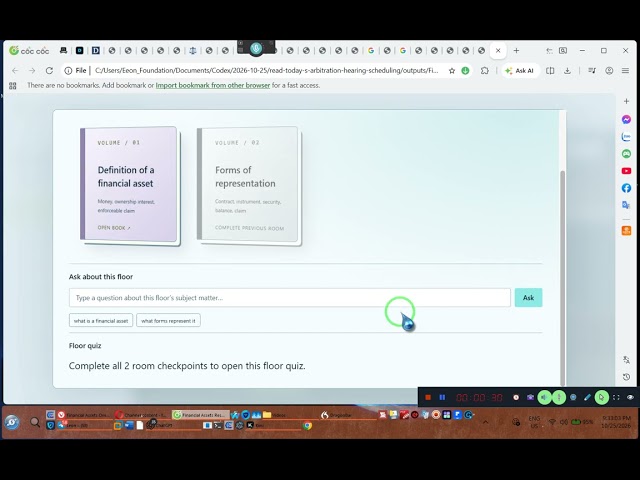This screenshot has height=480, width=640.
Task: Choose the 'what is a financial asset' suggestion
Action: click(x=101, y=321)
